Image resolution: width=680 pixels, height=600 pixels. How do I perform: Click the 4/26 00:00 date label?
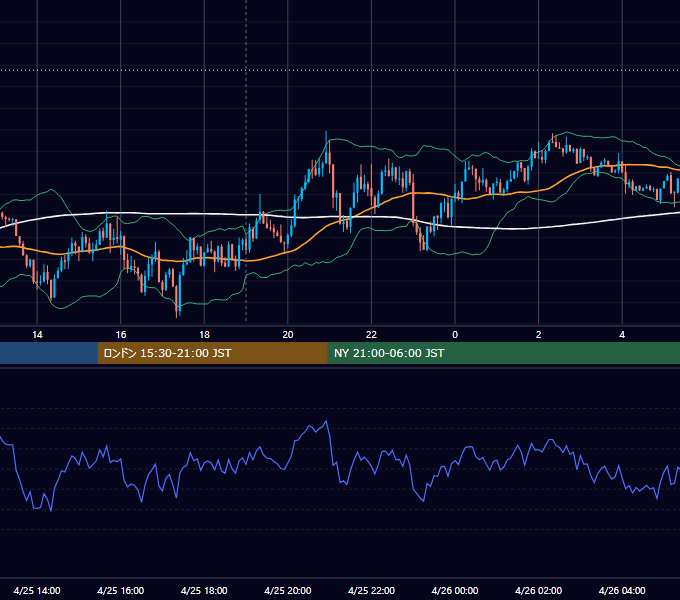(455, 590)
